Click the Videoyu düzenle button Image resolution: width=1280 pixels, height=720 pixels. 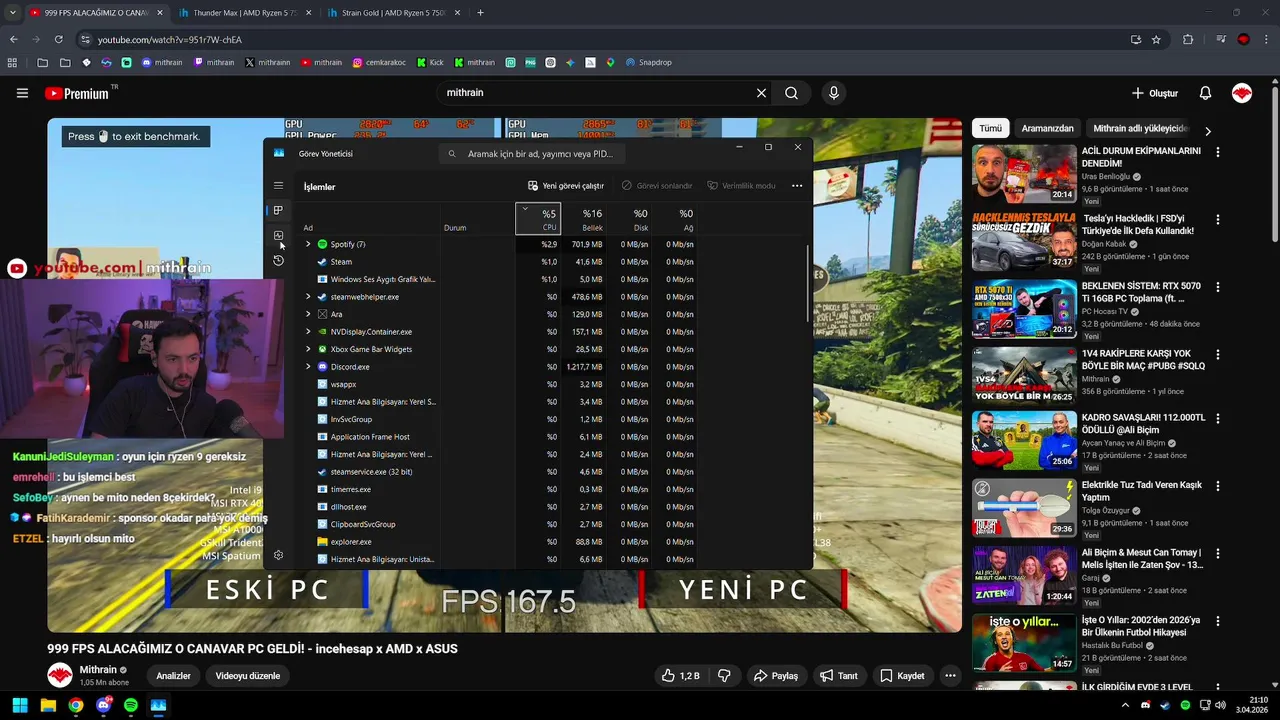[x=248, y=676]
